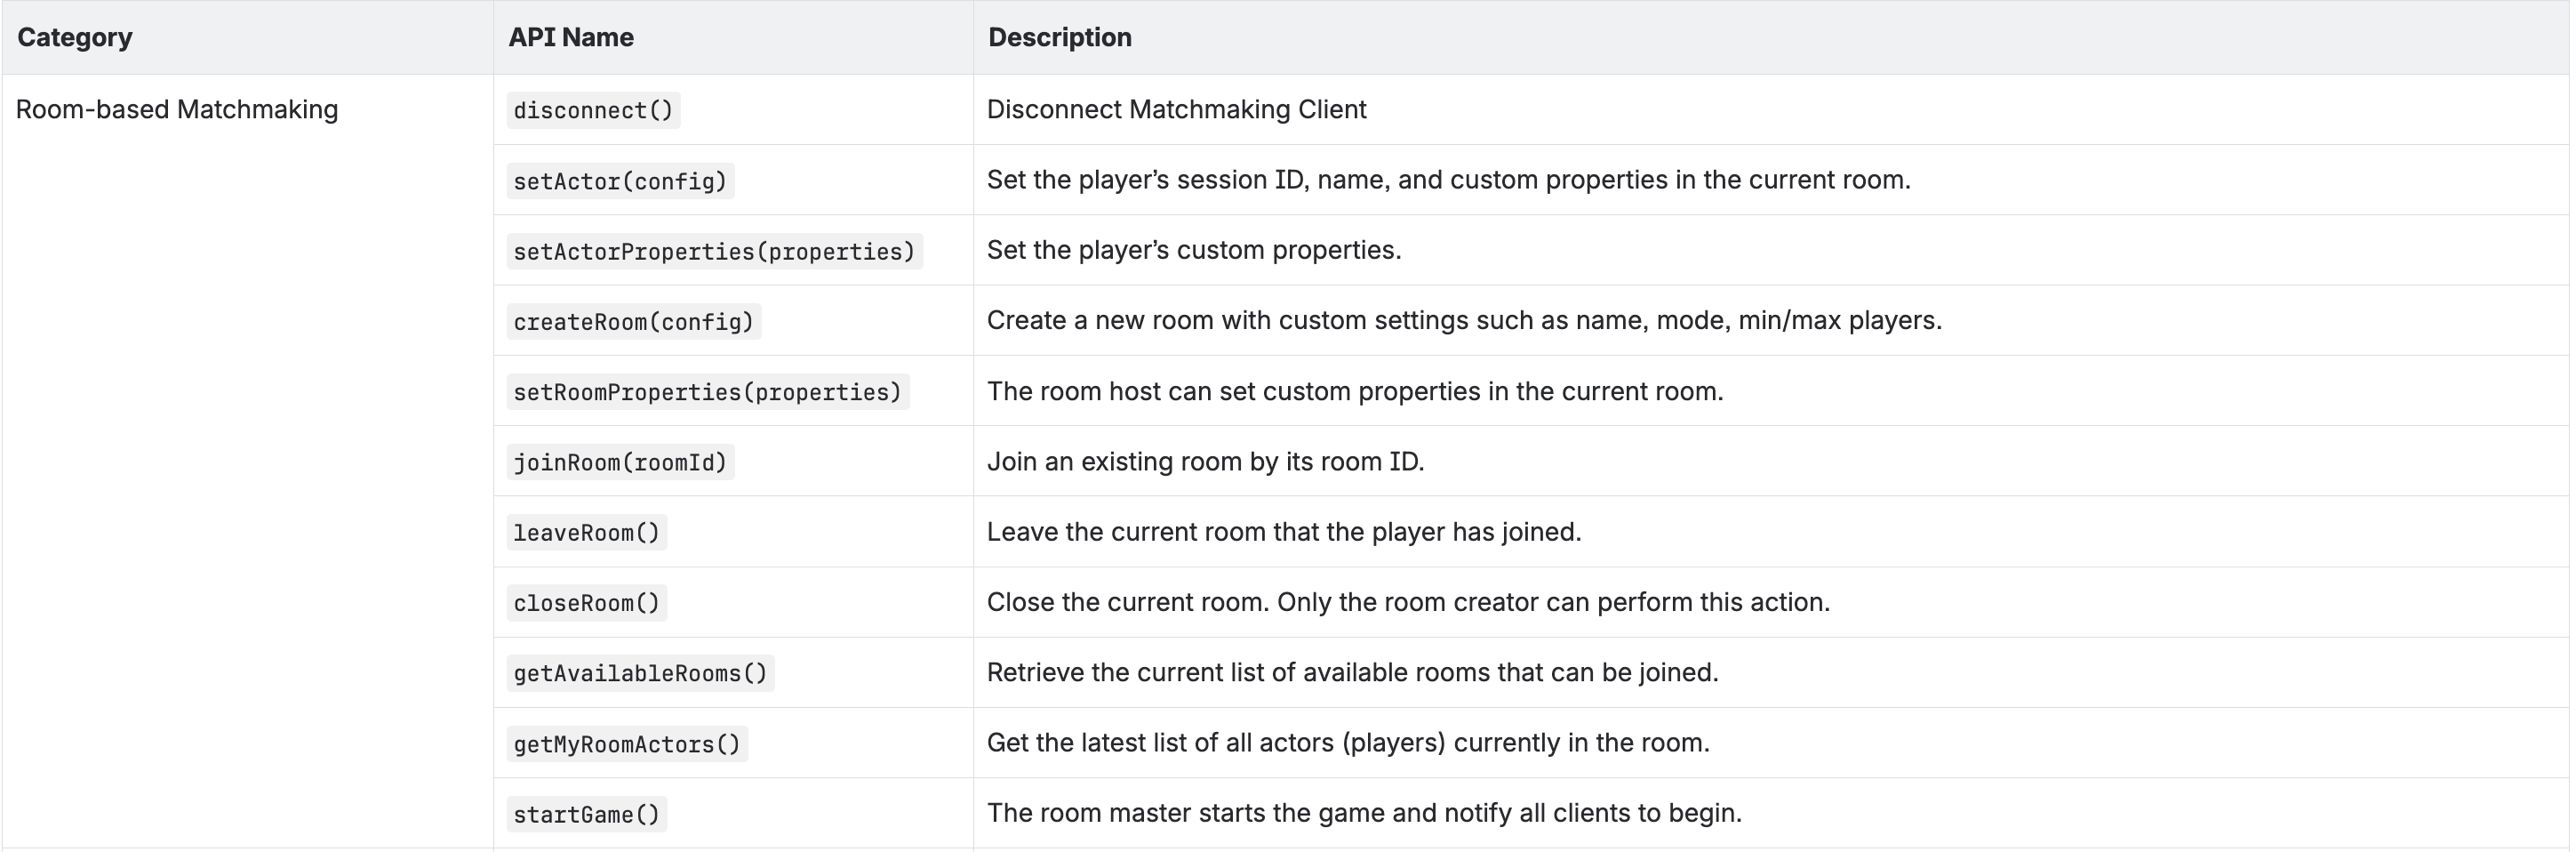
Task: Click the Description column header
Action: click(x=1060, y=37)
